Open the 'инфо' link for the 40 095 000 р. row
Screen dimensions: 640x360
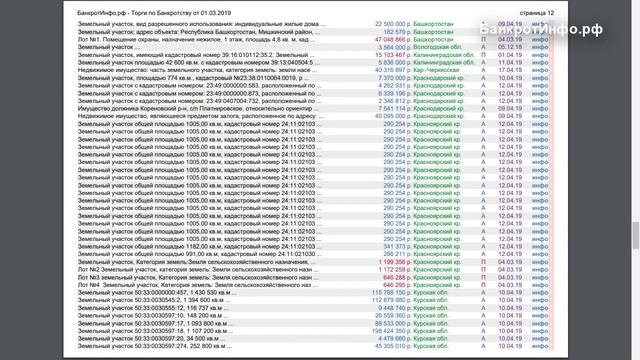[540, 116]
